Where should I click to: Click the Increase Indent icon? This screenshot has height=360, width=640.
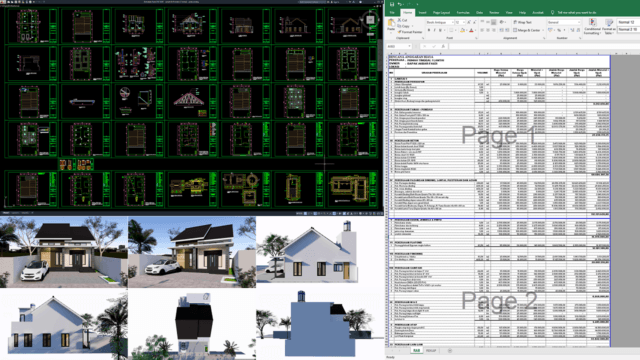(507, 30)
